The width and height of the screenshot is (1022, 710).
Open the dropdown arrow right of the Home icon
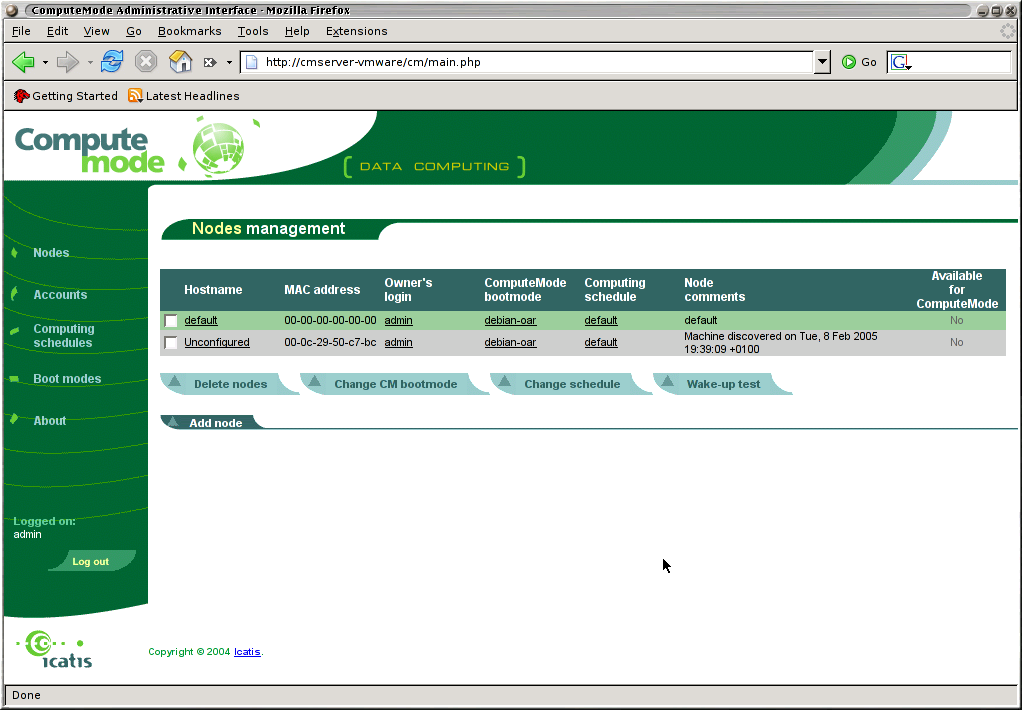coord(229,63)
